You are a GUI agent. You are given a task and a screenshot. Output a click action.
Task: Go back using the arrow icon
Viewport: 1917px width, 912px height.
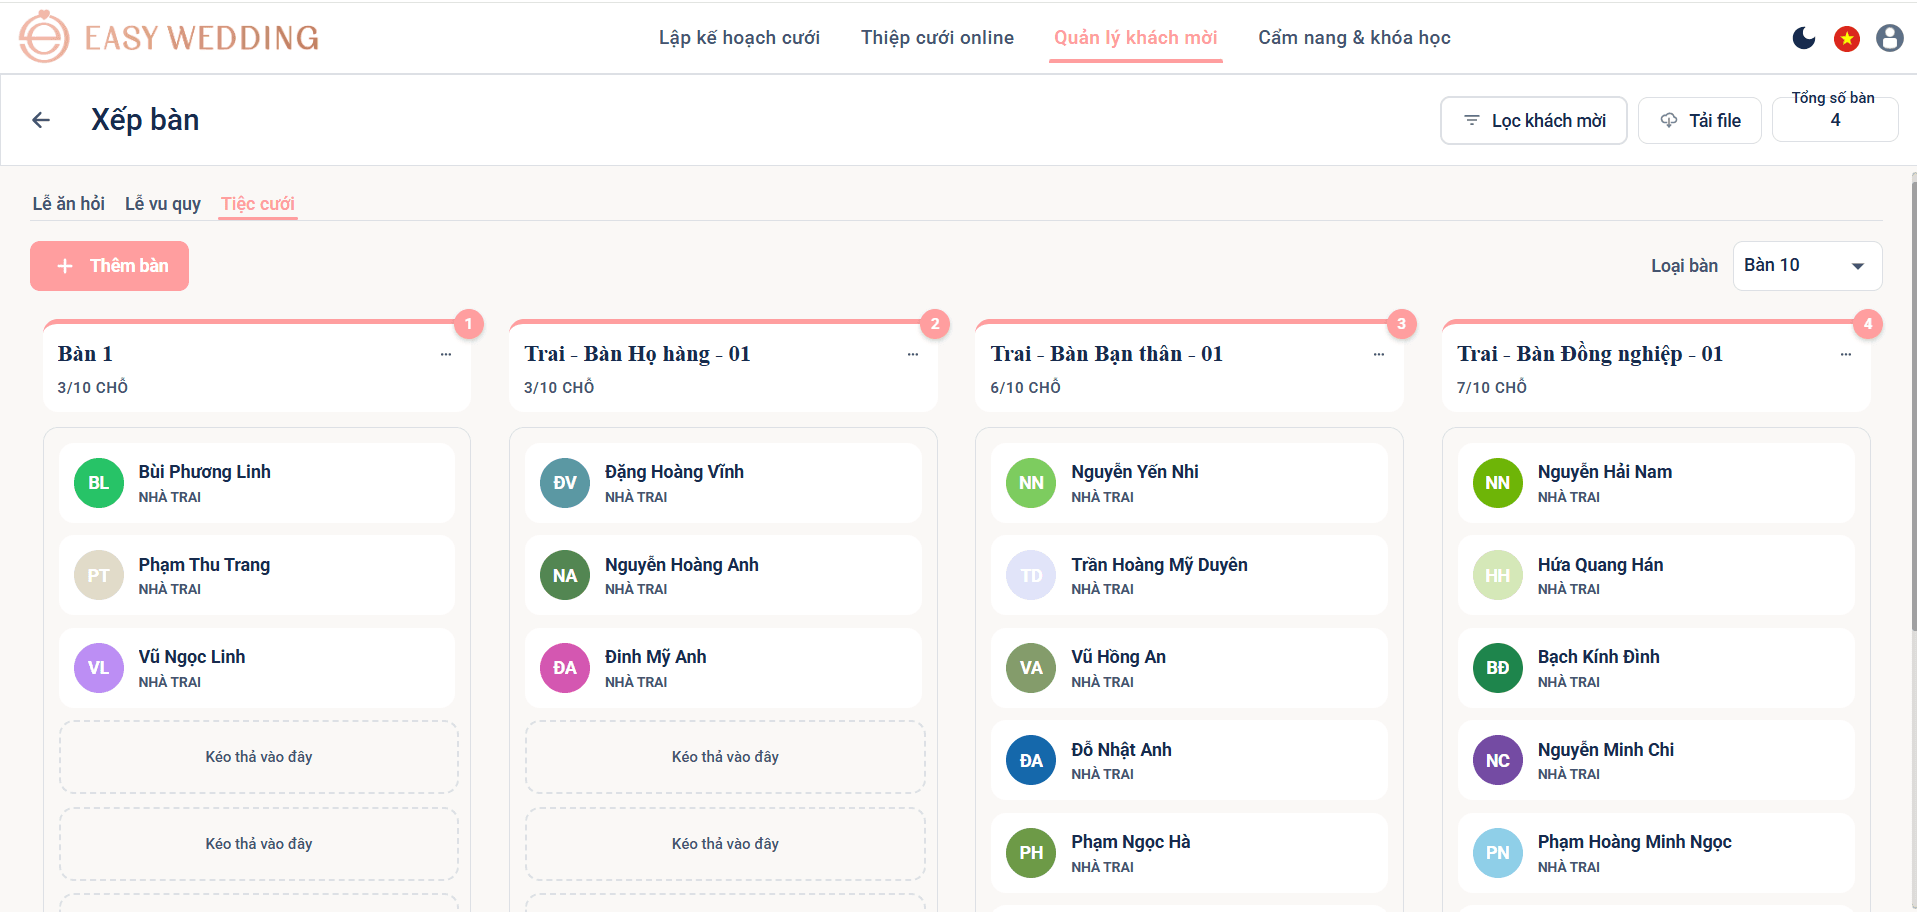point(41,120)
